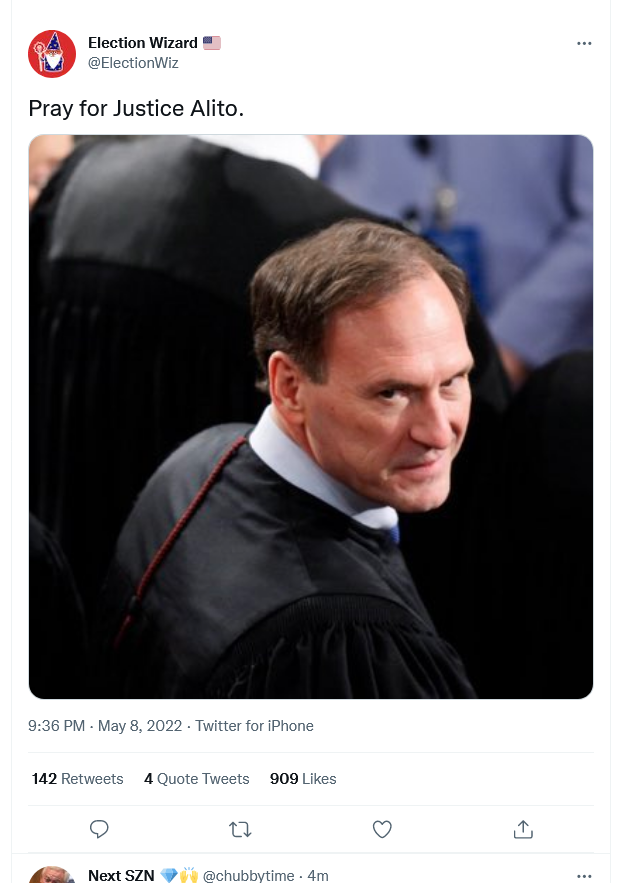
Task: Open the @chubbytime handle
Action: point(249,876)
